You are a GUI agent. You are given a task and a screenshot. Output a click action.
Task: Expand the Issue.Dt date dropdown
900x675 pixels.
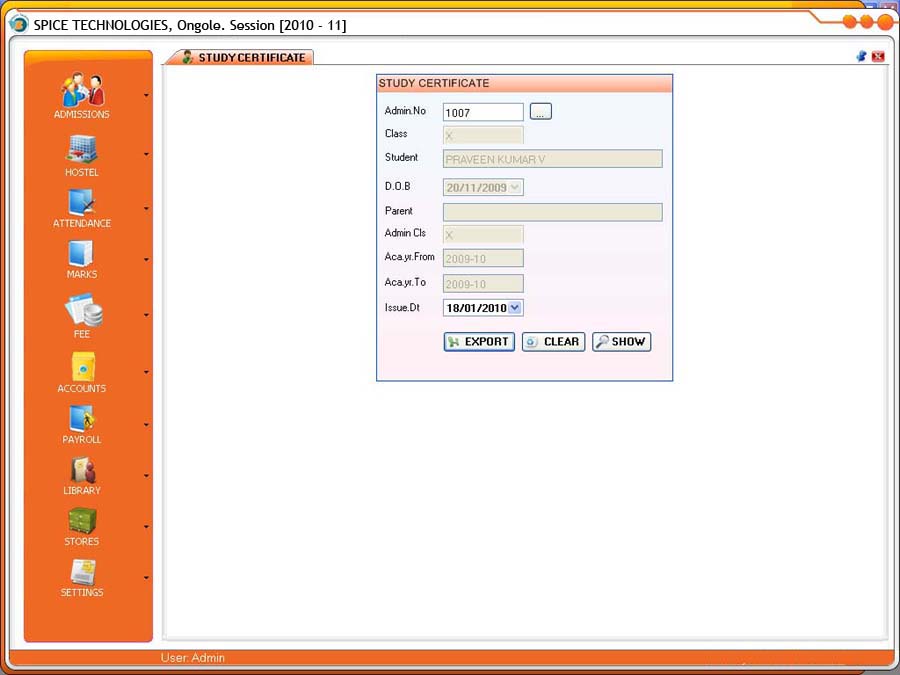[515, 308]
